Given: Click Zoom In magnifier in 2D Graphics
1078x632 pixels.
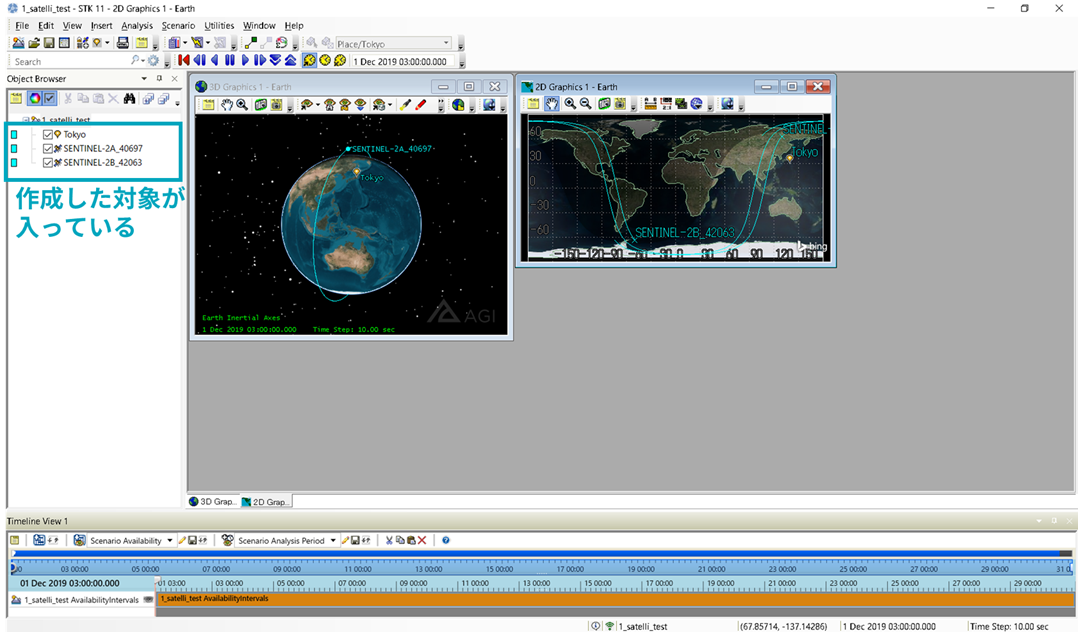Looking at the screenshot, I should point(570,104).
